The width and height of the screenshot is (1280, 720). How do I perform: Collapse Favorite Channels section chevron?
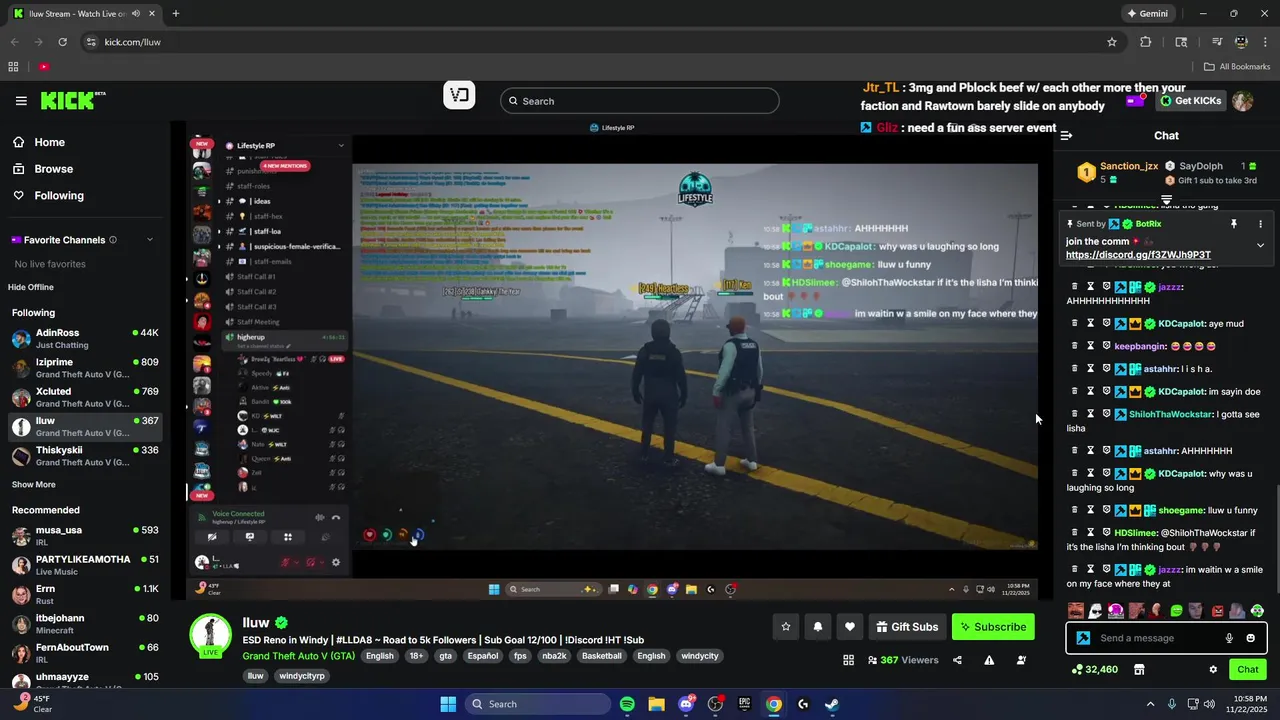(x=150, y=240)
